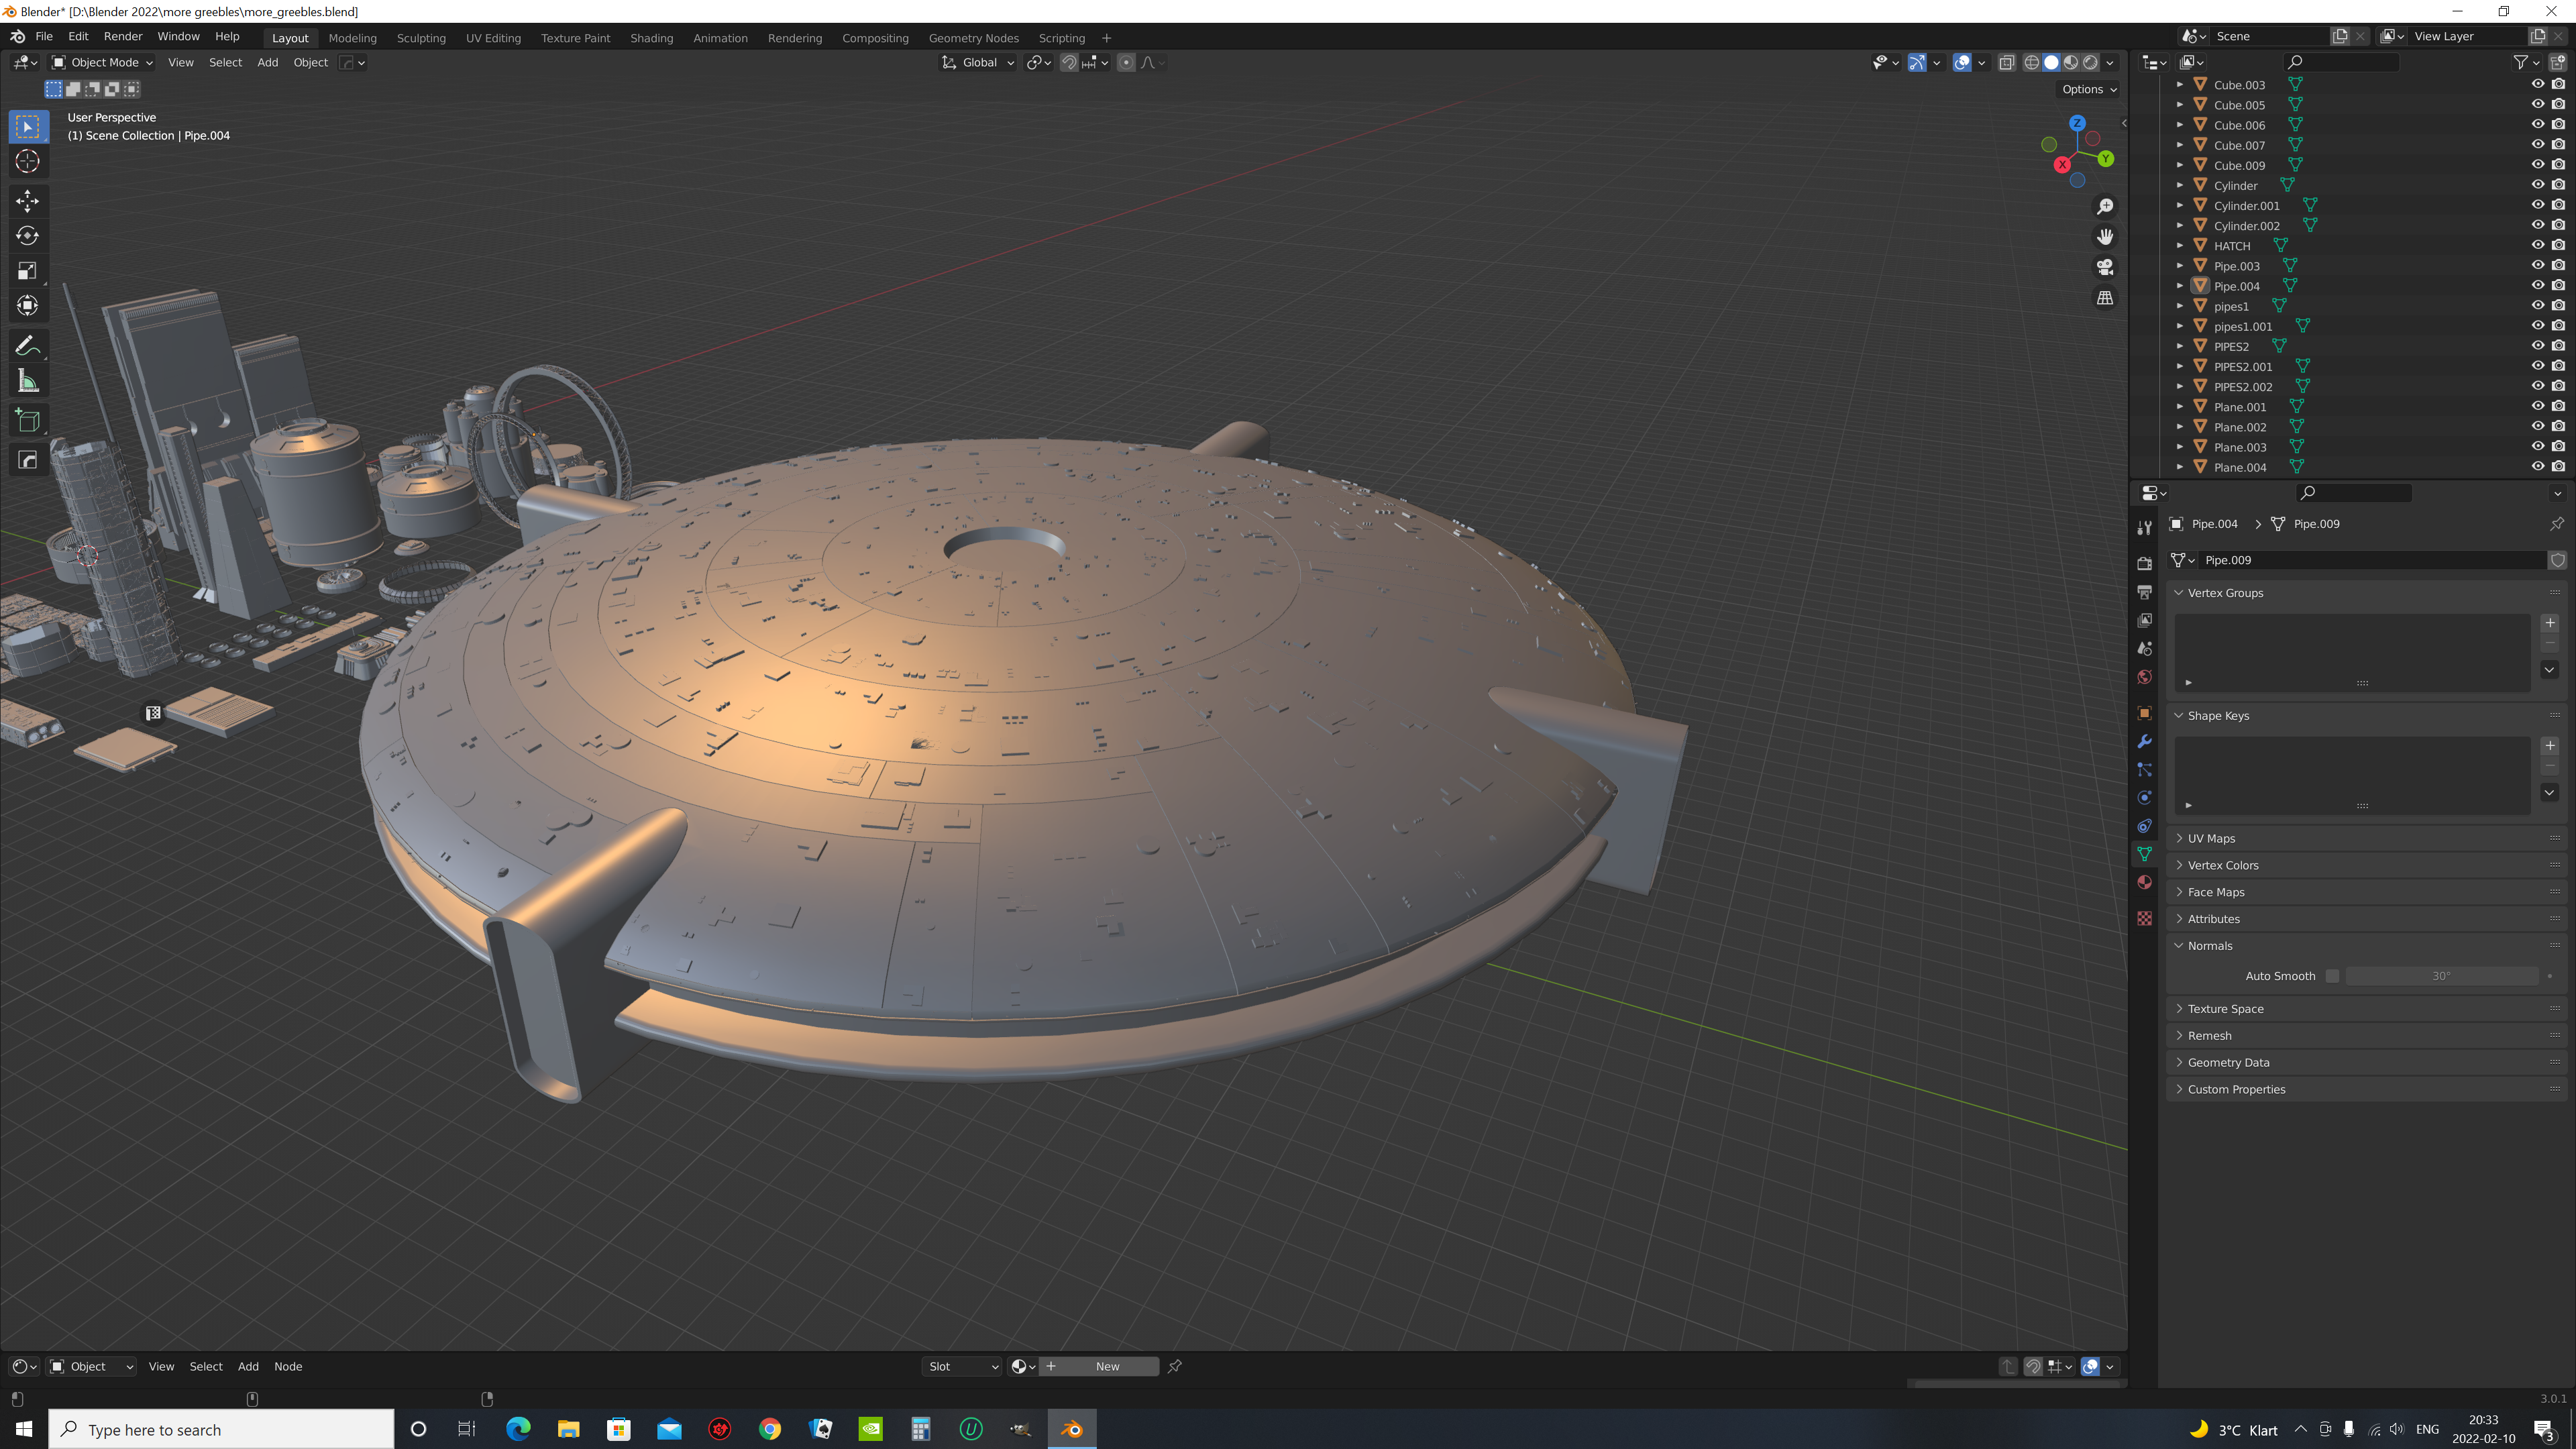Screen dimensions: 2576x1449
Task: Select the Annotate tool
Action: coord(27,345)
